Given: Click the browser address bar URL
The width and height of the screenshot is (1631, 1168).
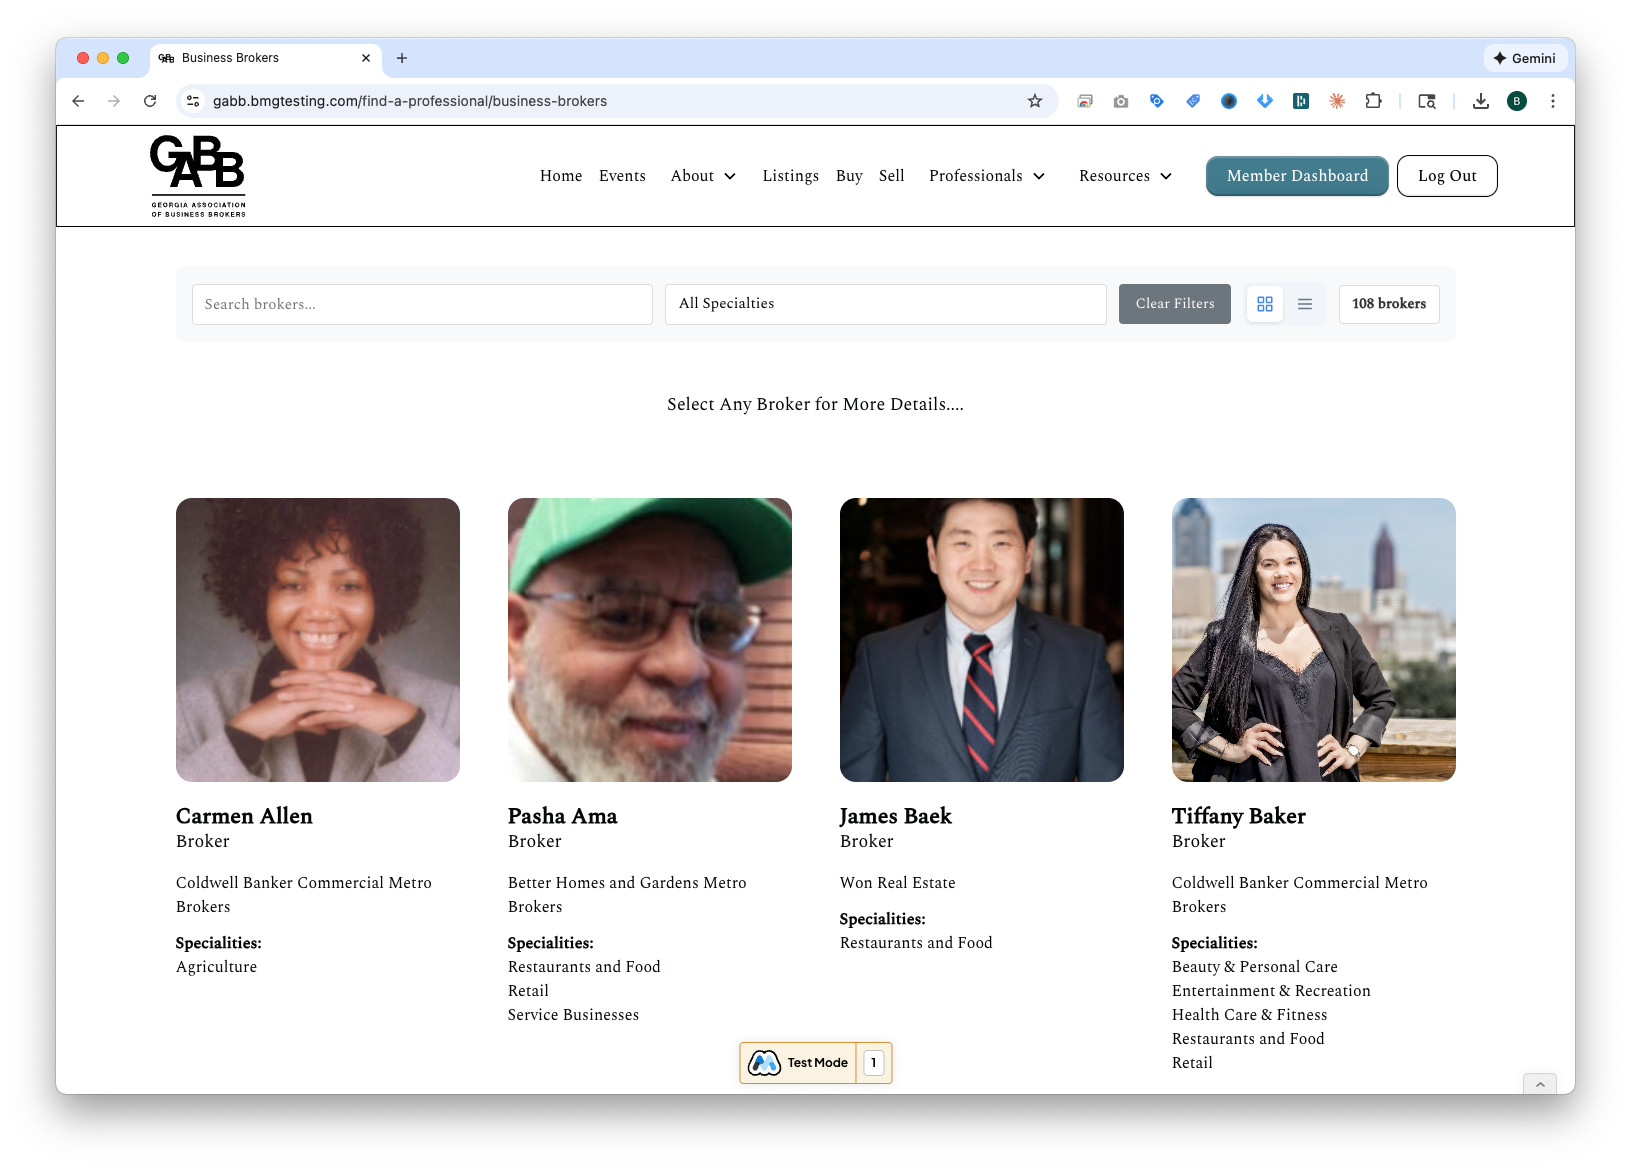Looking at the screenshot, I should (x=410, y=101).
